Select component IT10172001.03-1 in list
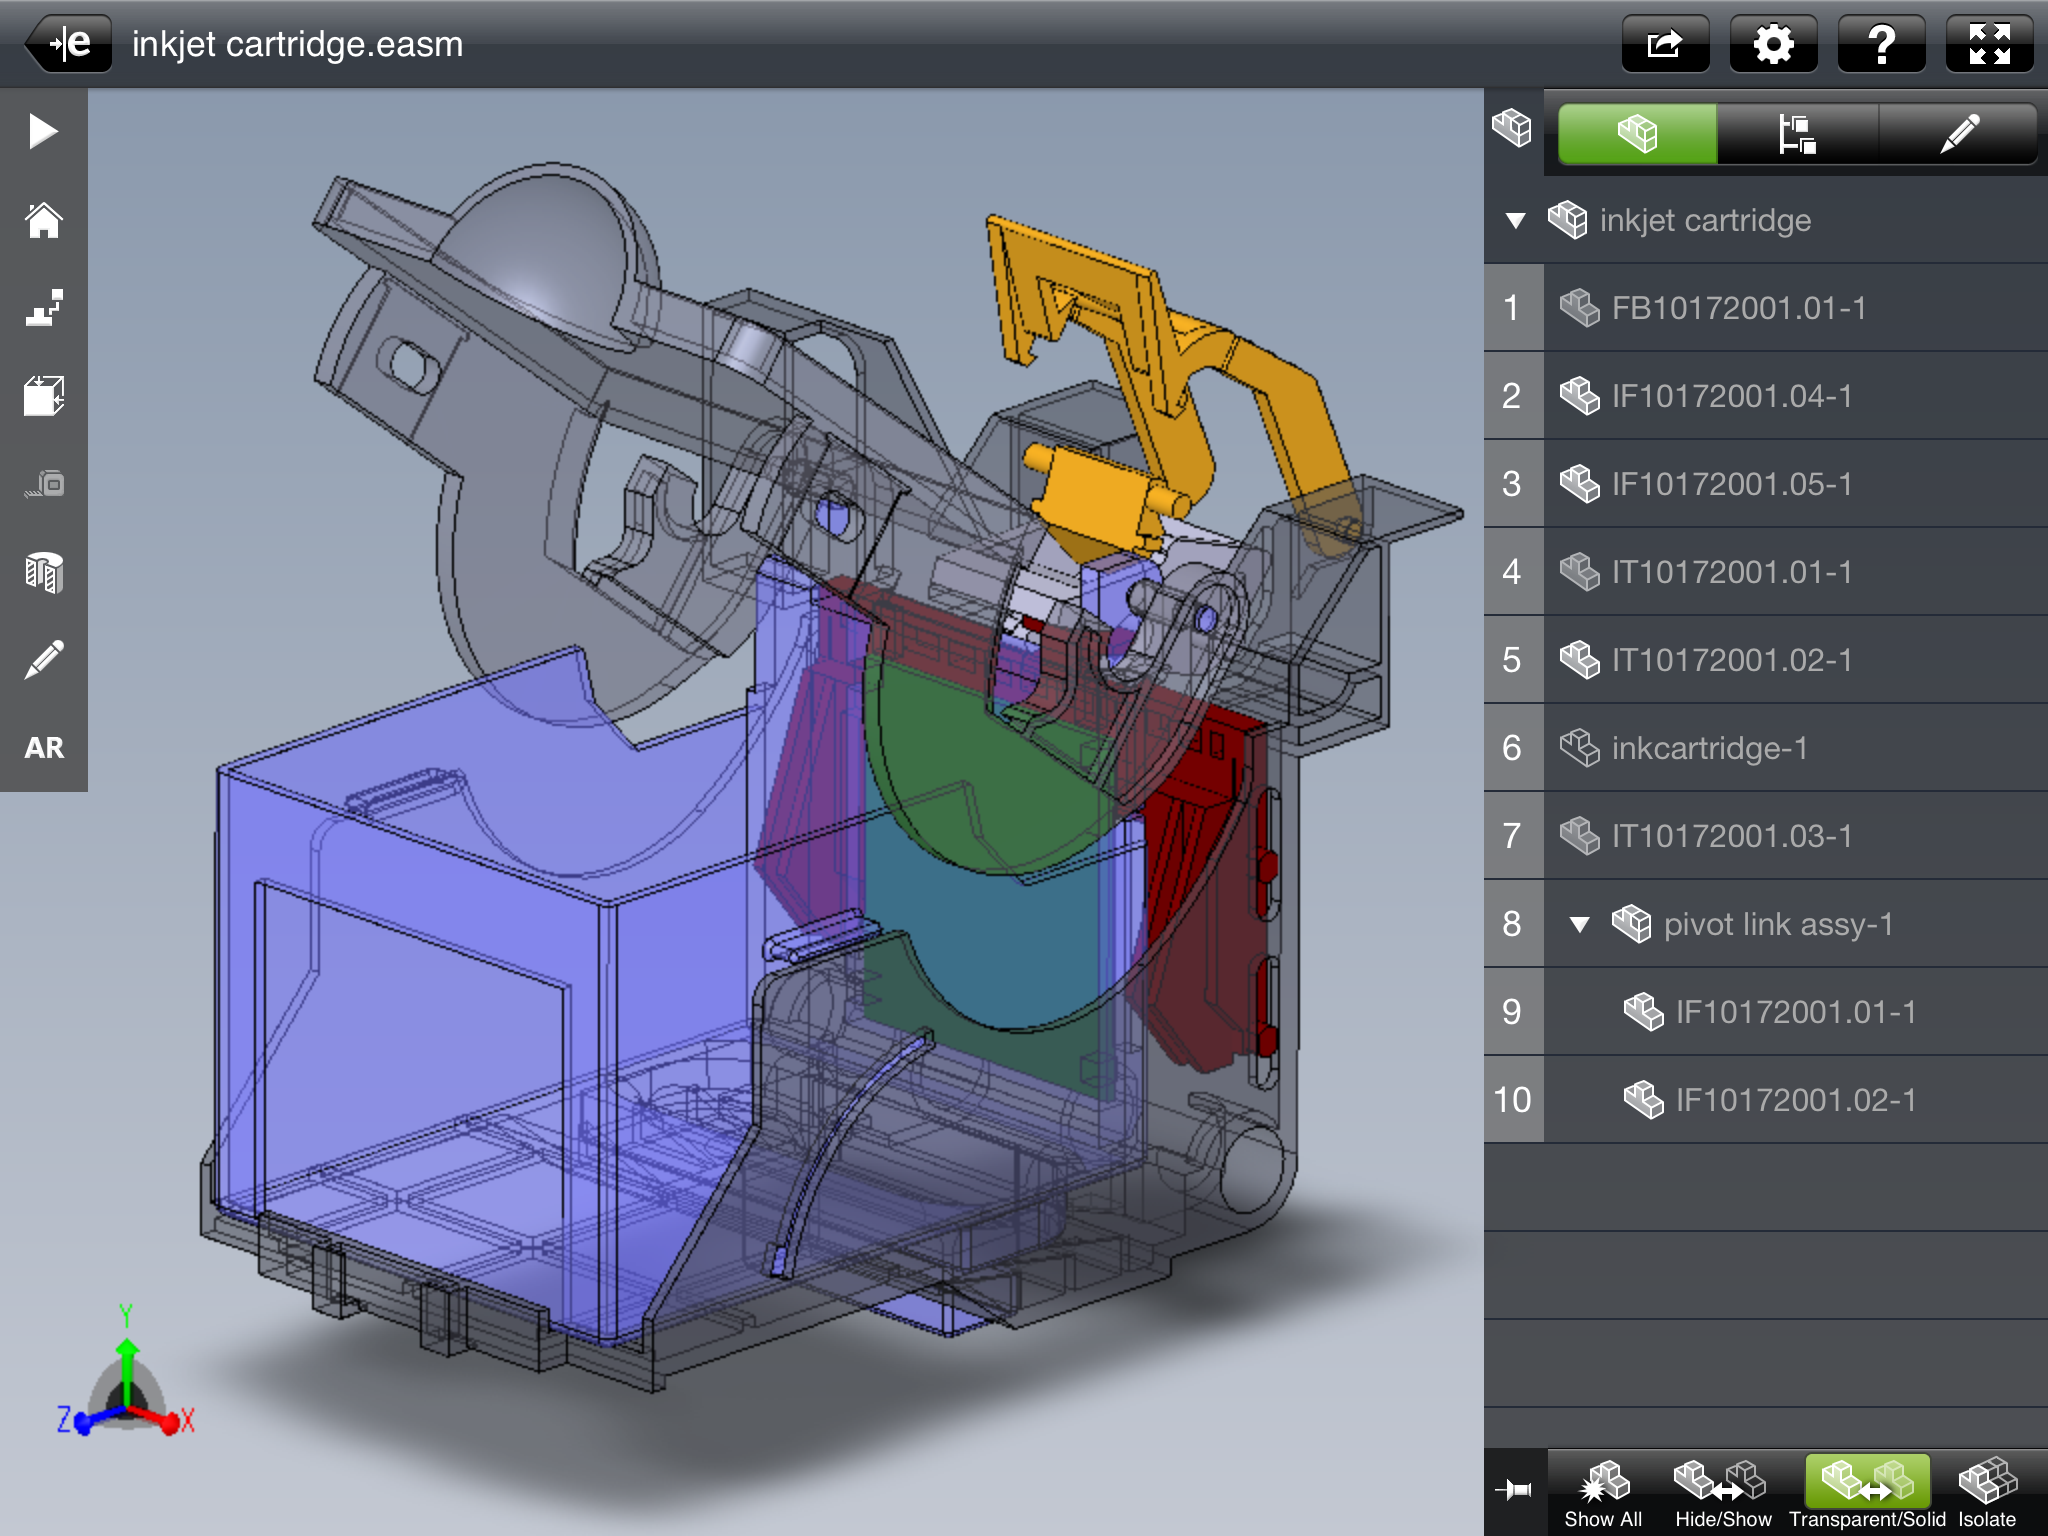This screenshot has width=2048, height=1536. click(1732, 836)
